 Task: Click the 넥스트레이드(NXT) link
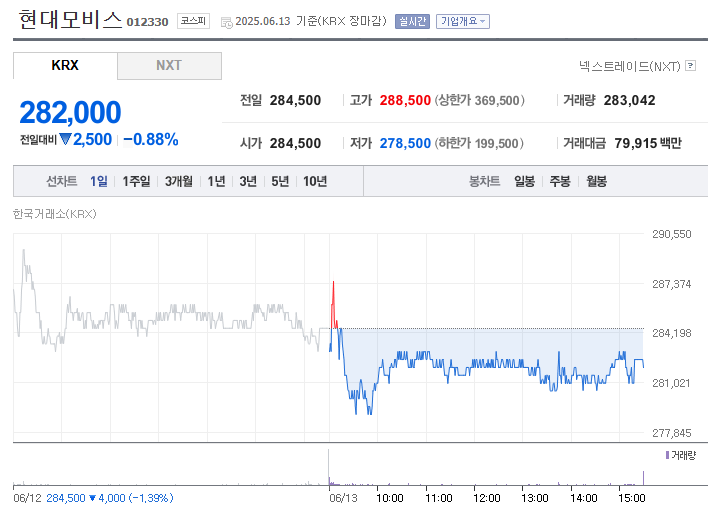[x=629, y=66]
